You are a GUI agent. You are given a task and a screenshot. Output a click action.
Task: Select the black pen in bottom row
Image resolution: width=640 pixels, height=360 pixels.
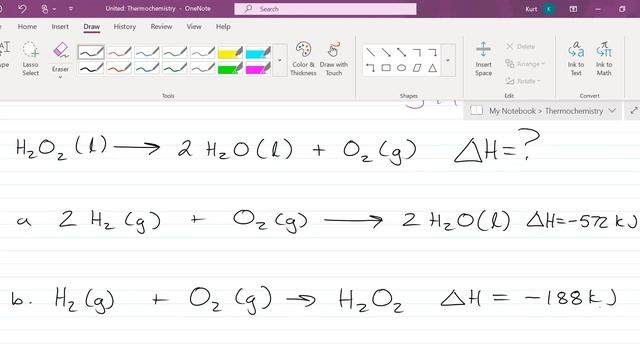tap(91, 68)
